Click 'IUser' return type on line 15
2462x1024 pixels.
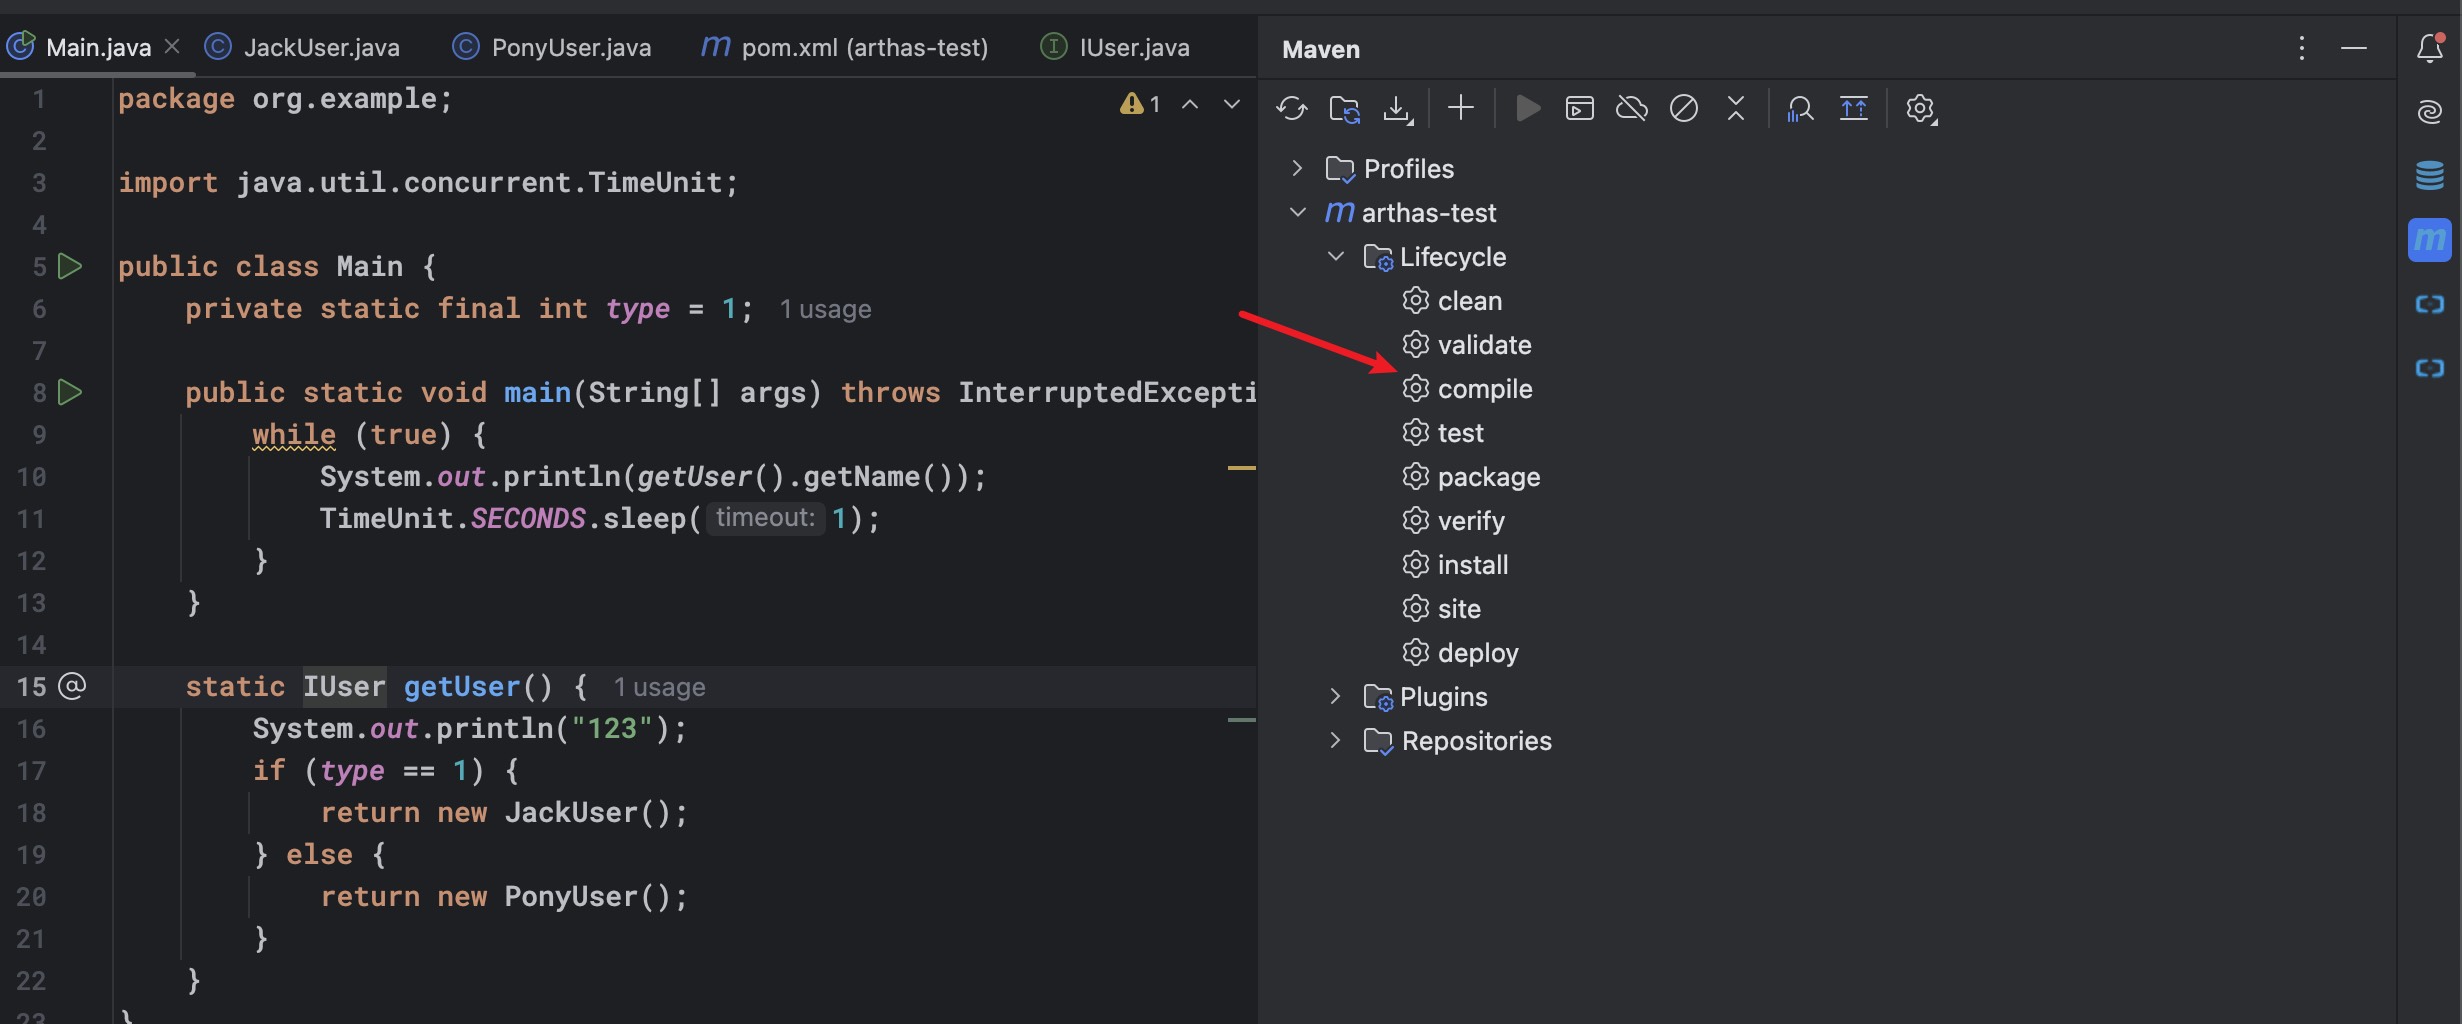[x=344, y=686]
